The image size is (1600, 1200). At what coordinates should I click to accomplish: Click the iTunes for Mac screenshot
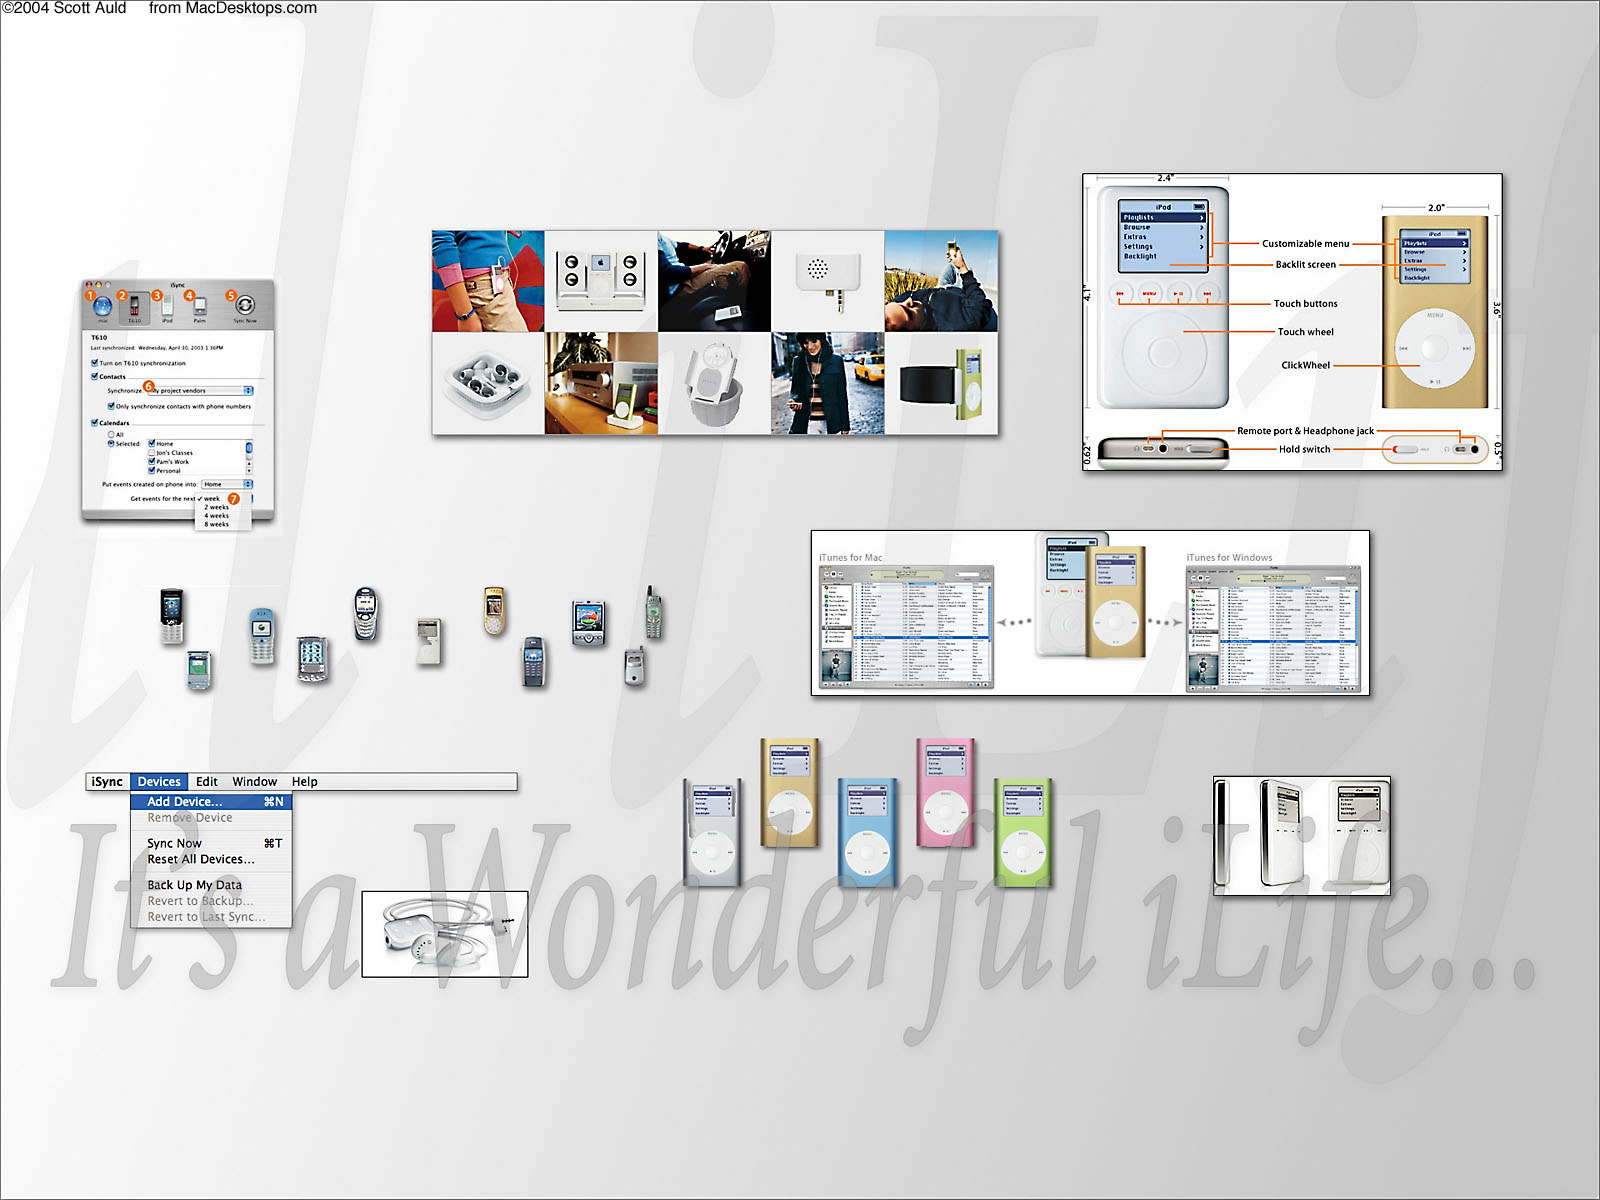point(906,628)
